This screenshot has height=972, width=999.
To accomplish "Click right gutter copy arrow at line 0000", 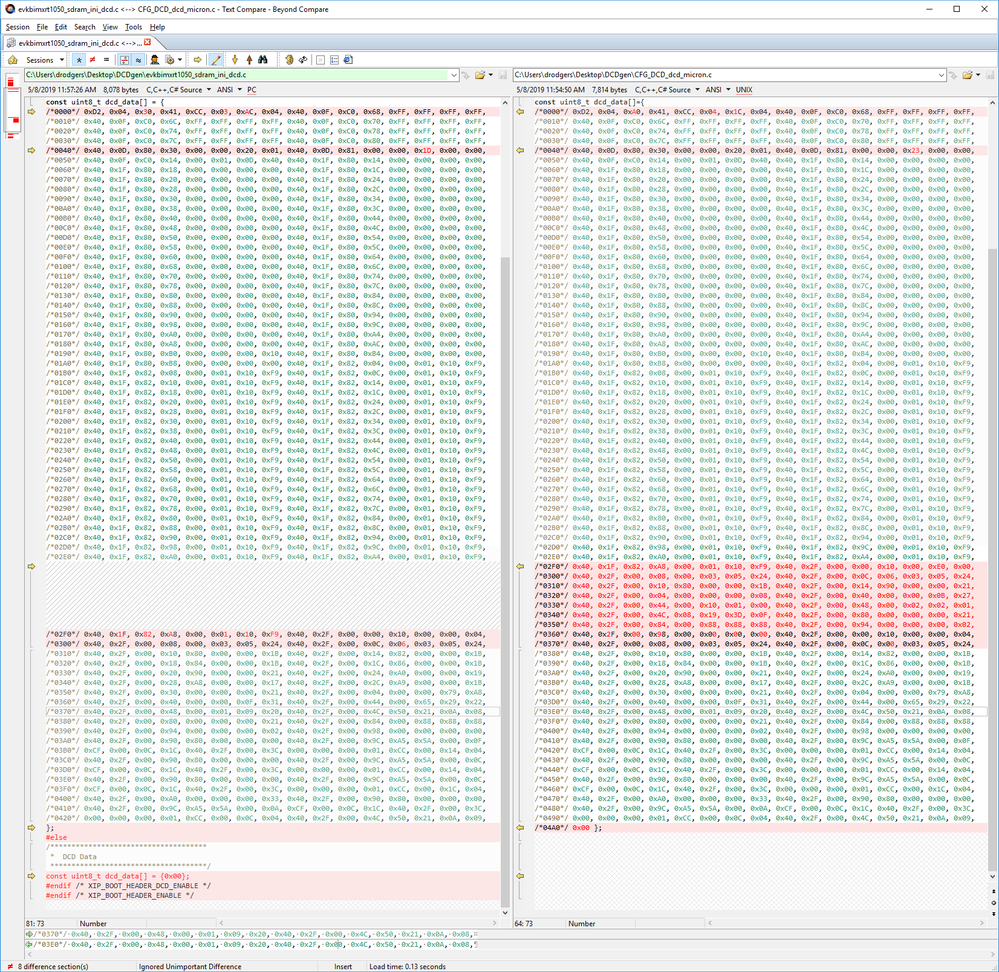I will 521,111.
